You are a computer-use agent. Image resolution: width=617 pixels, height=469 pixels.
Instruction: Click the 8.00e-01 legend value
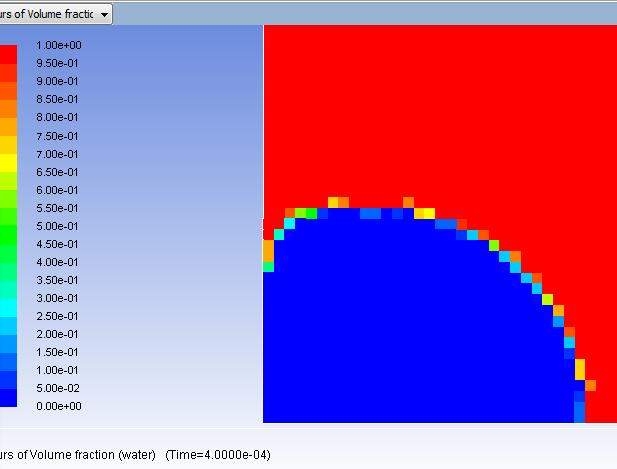click(x=57, y=118)
